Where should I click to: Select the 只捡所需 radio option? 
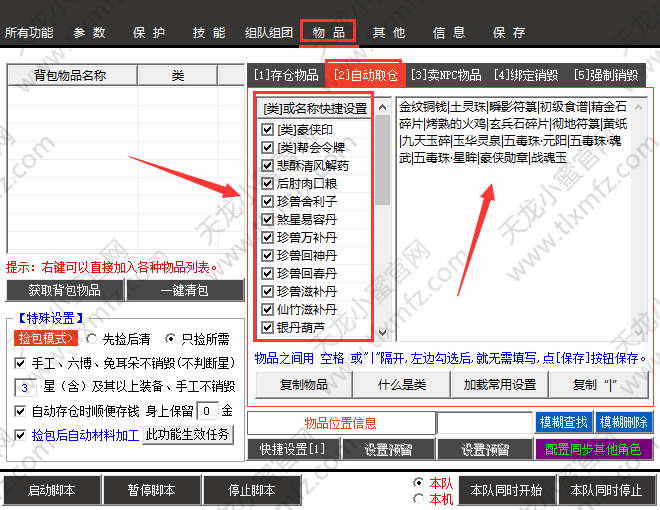click(x=170, y=338)
